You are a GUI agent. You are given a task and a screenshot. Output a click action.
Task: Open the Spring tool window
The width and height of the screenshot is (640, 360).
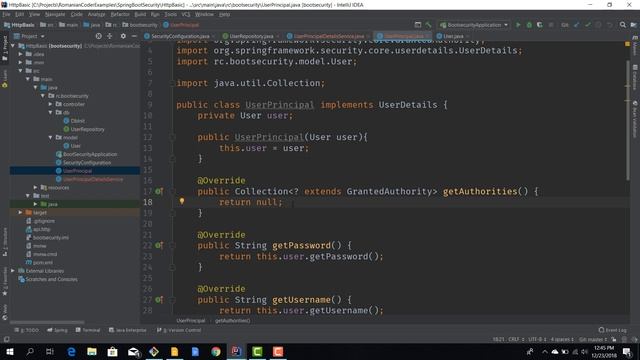coord(57,330)
